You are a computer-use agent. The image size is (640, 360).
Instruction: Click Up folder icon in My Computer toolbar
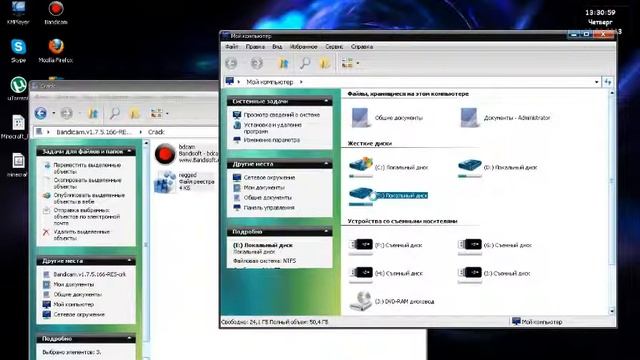283,63
